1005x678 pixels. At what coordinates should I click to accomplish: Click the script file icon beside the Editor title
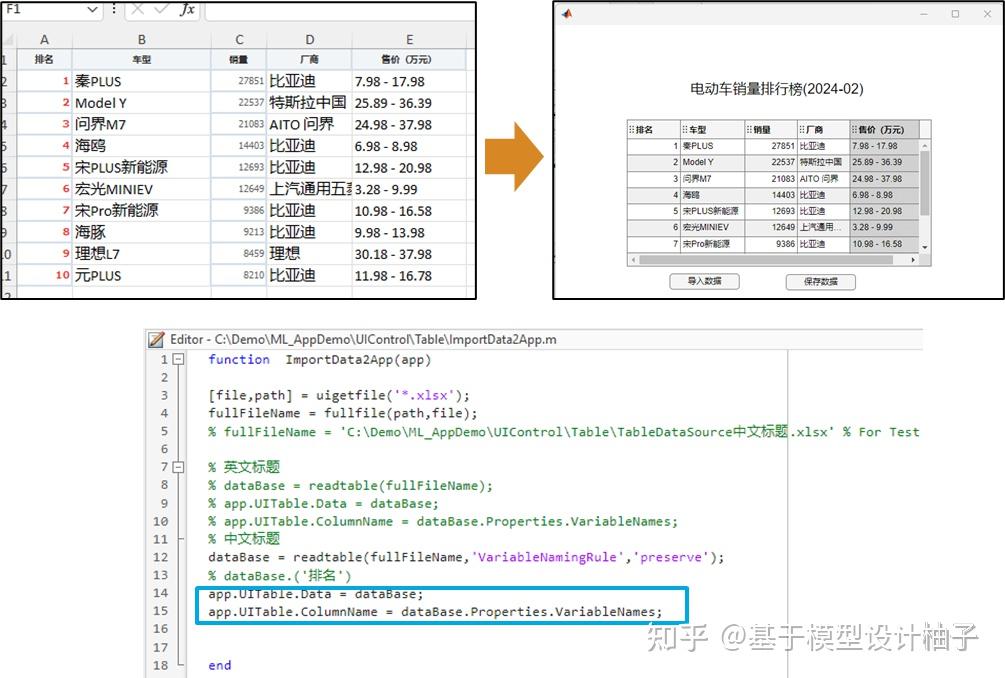point(155,339)
